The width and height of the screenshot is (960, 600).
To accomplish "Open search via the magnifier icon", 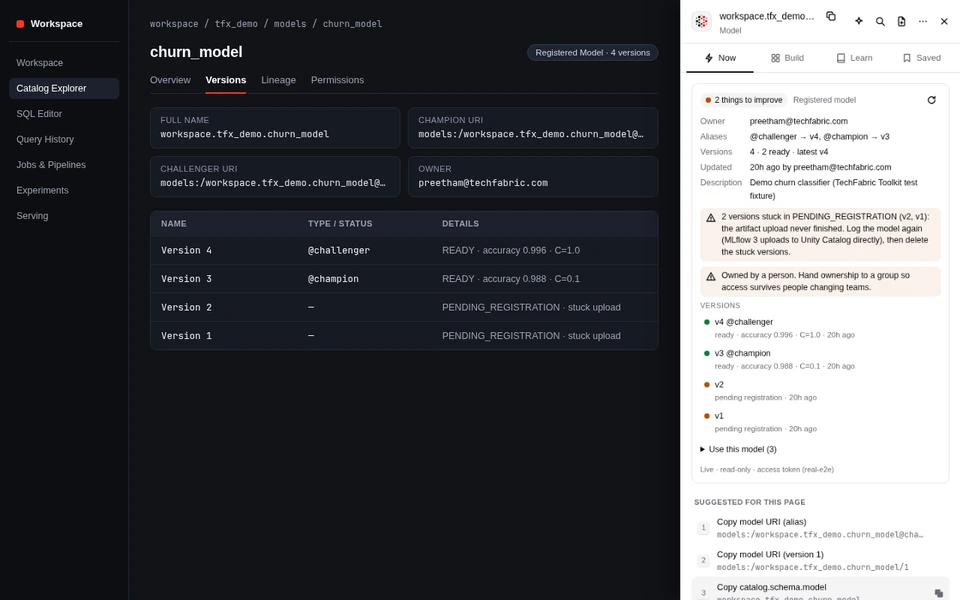I will coord(880,21).
